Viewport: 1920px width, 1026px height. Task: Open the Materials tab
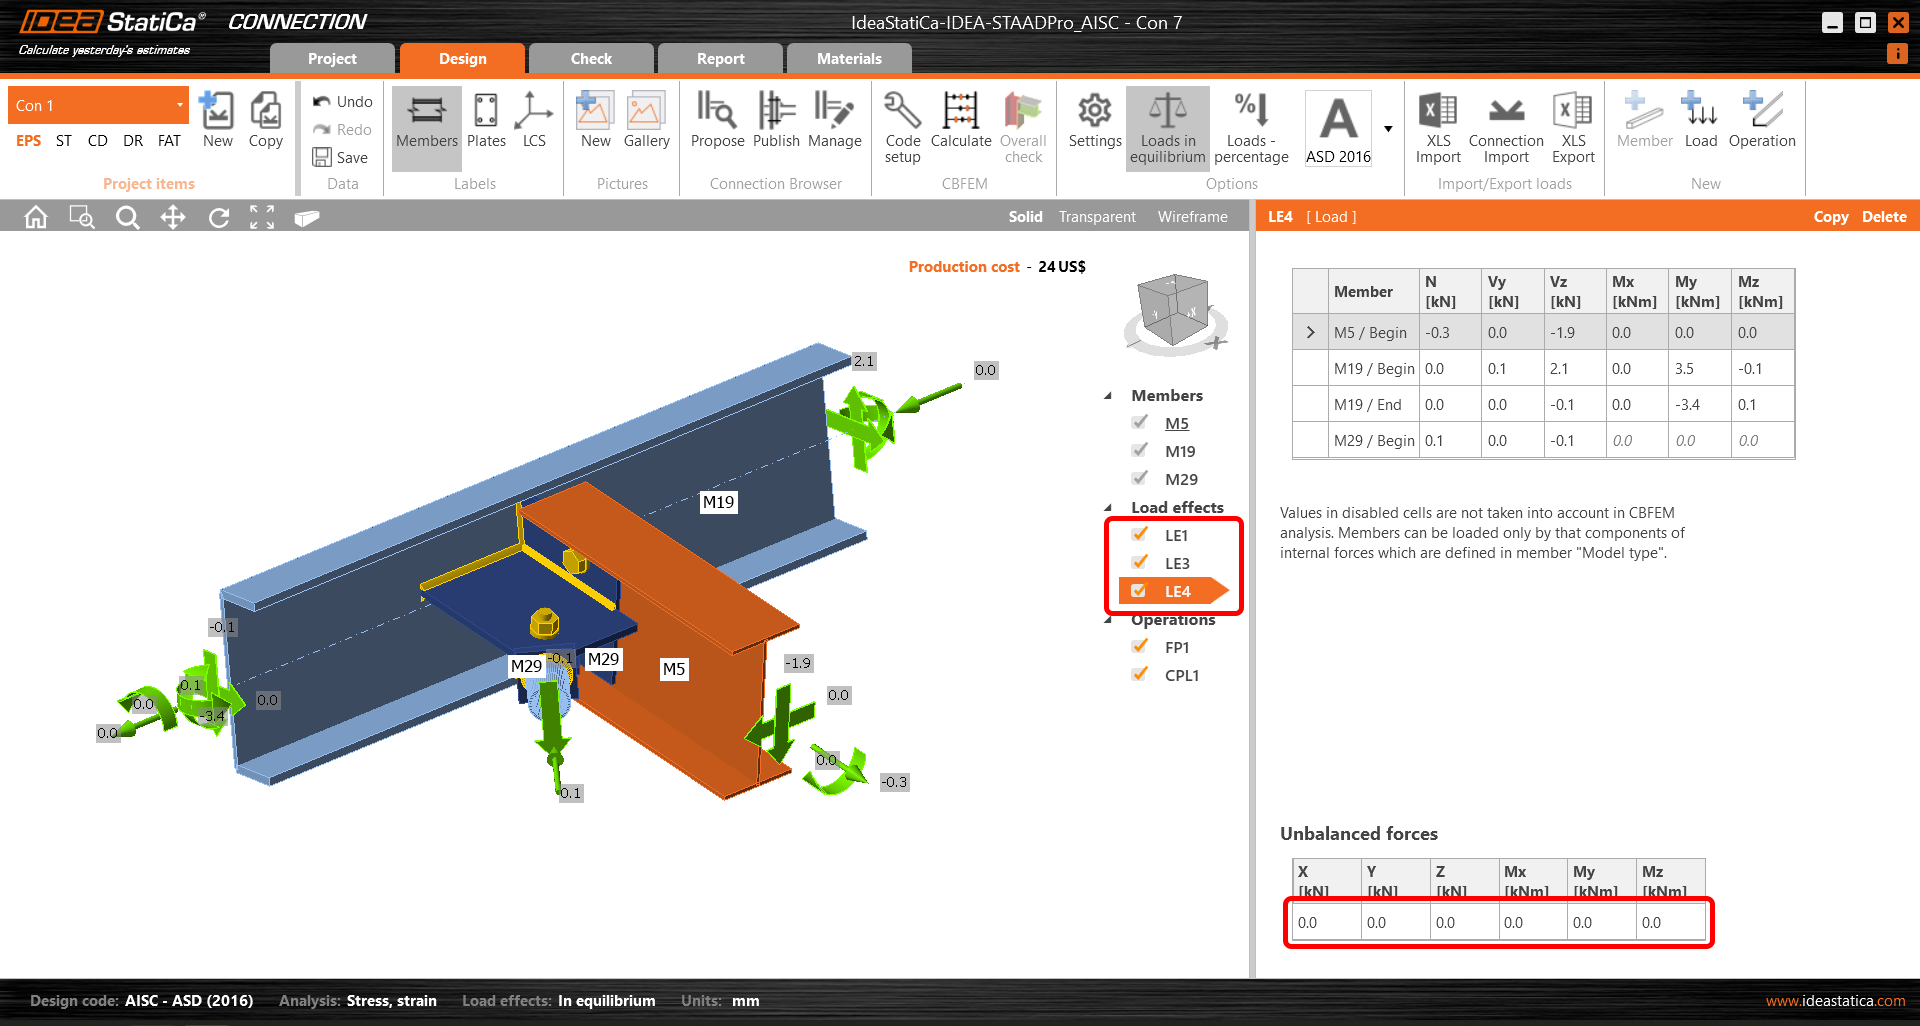tap(849, 59)
